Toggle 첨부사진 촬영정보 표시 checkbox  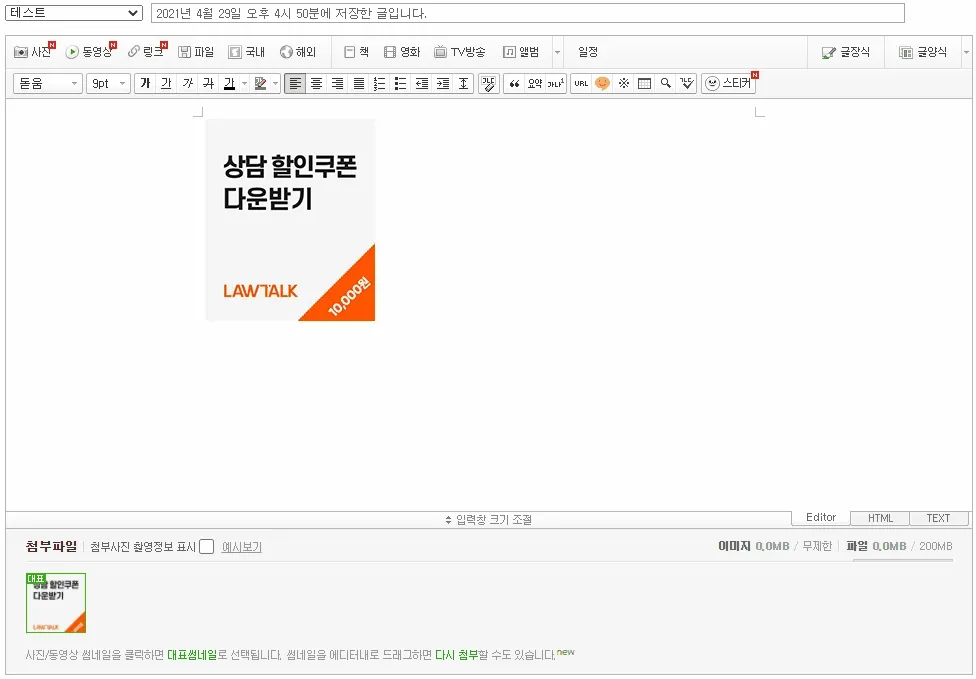click(207, 546)
